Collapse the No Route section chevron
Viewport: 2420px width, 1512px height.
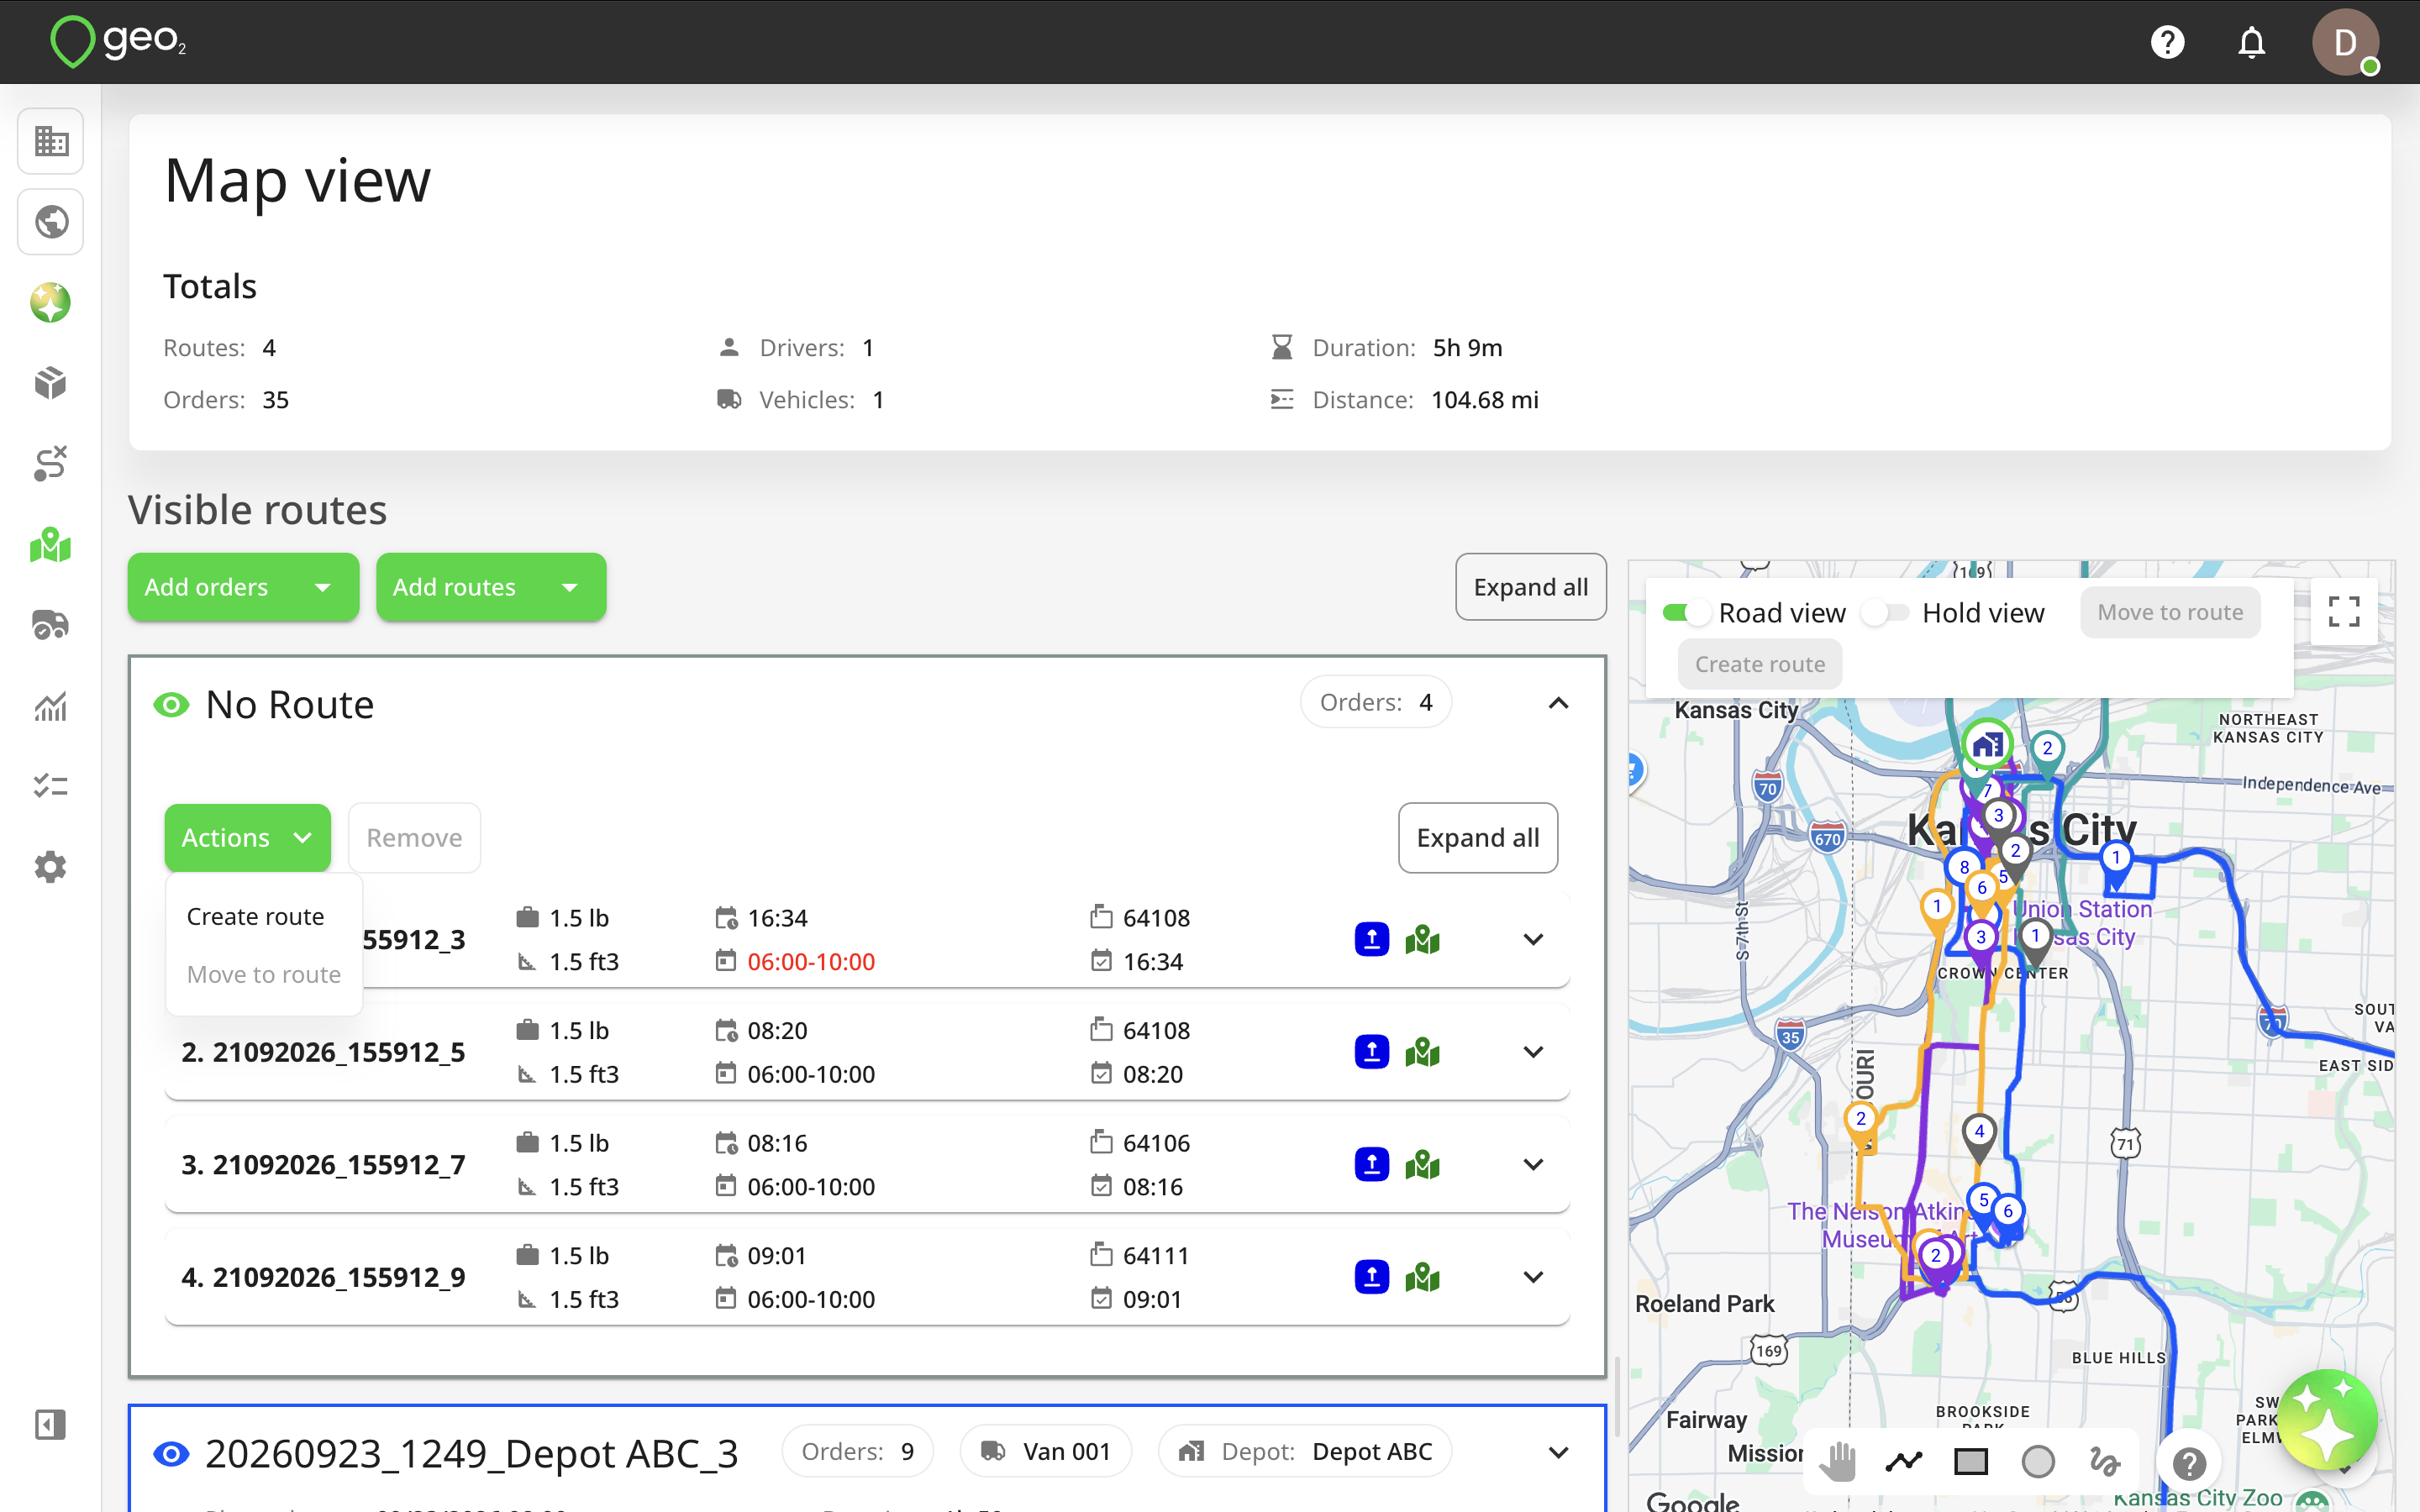tap(1558, 703)
